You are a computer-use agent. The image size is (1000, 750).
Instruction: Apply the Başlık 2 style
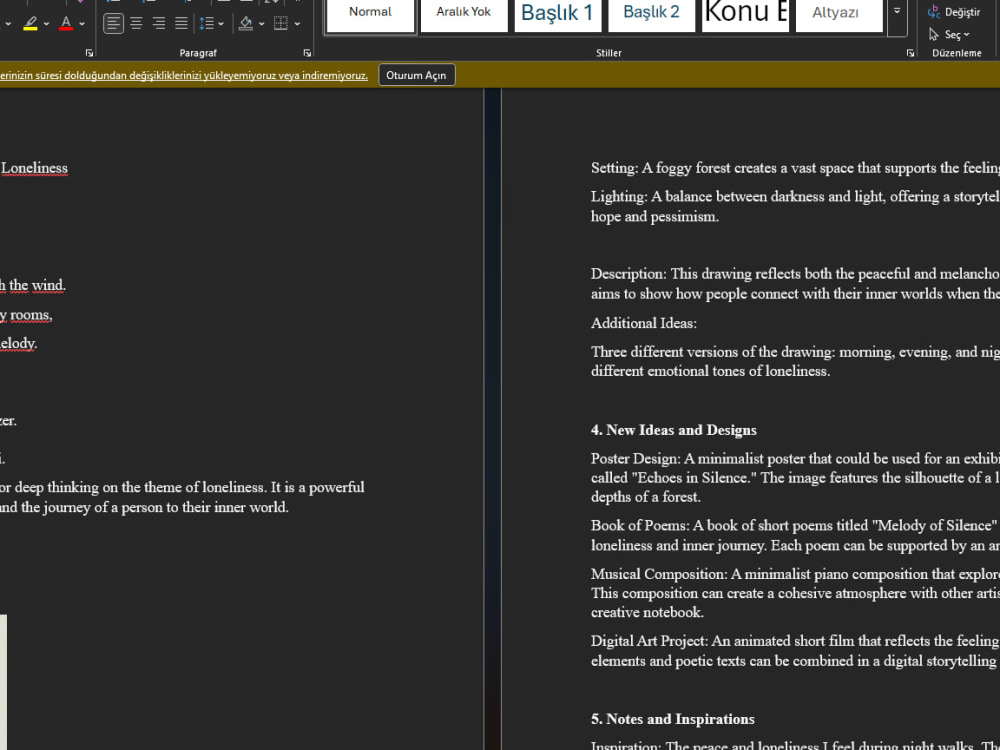point(651,14)
